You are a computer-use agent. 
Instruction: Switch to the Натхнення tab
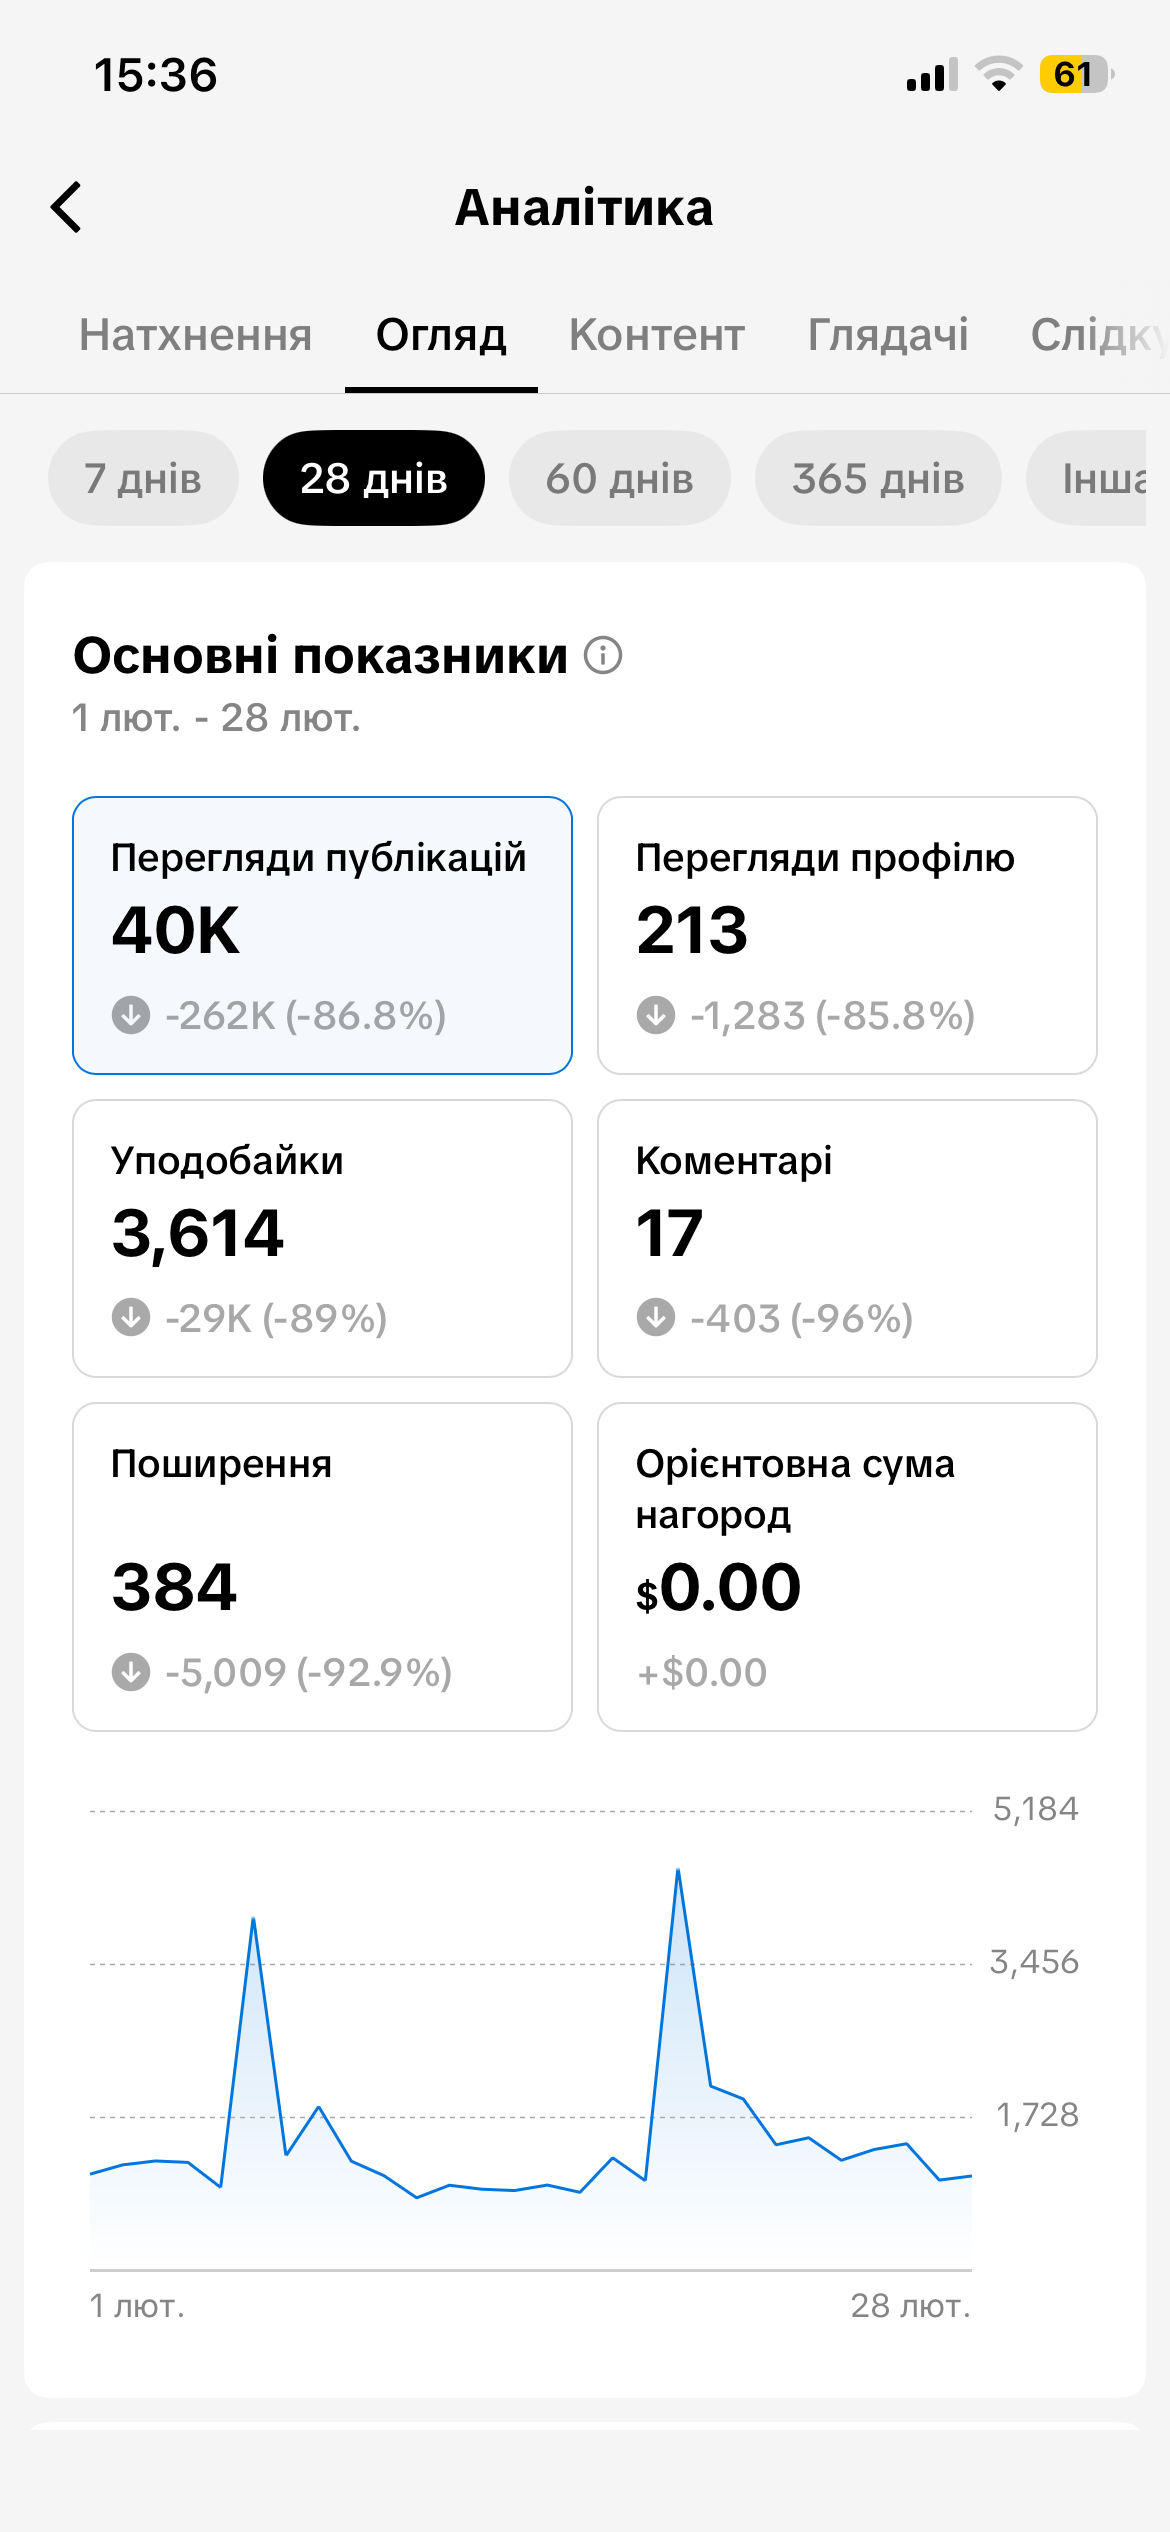195,335
